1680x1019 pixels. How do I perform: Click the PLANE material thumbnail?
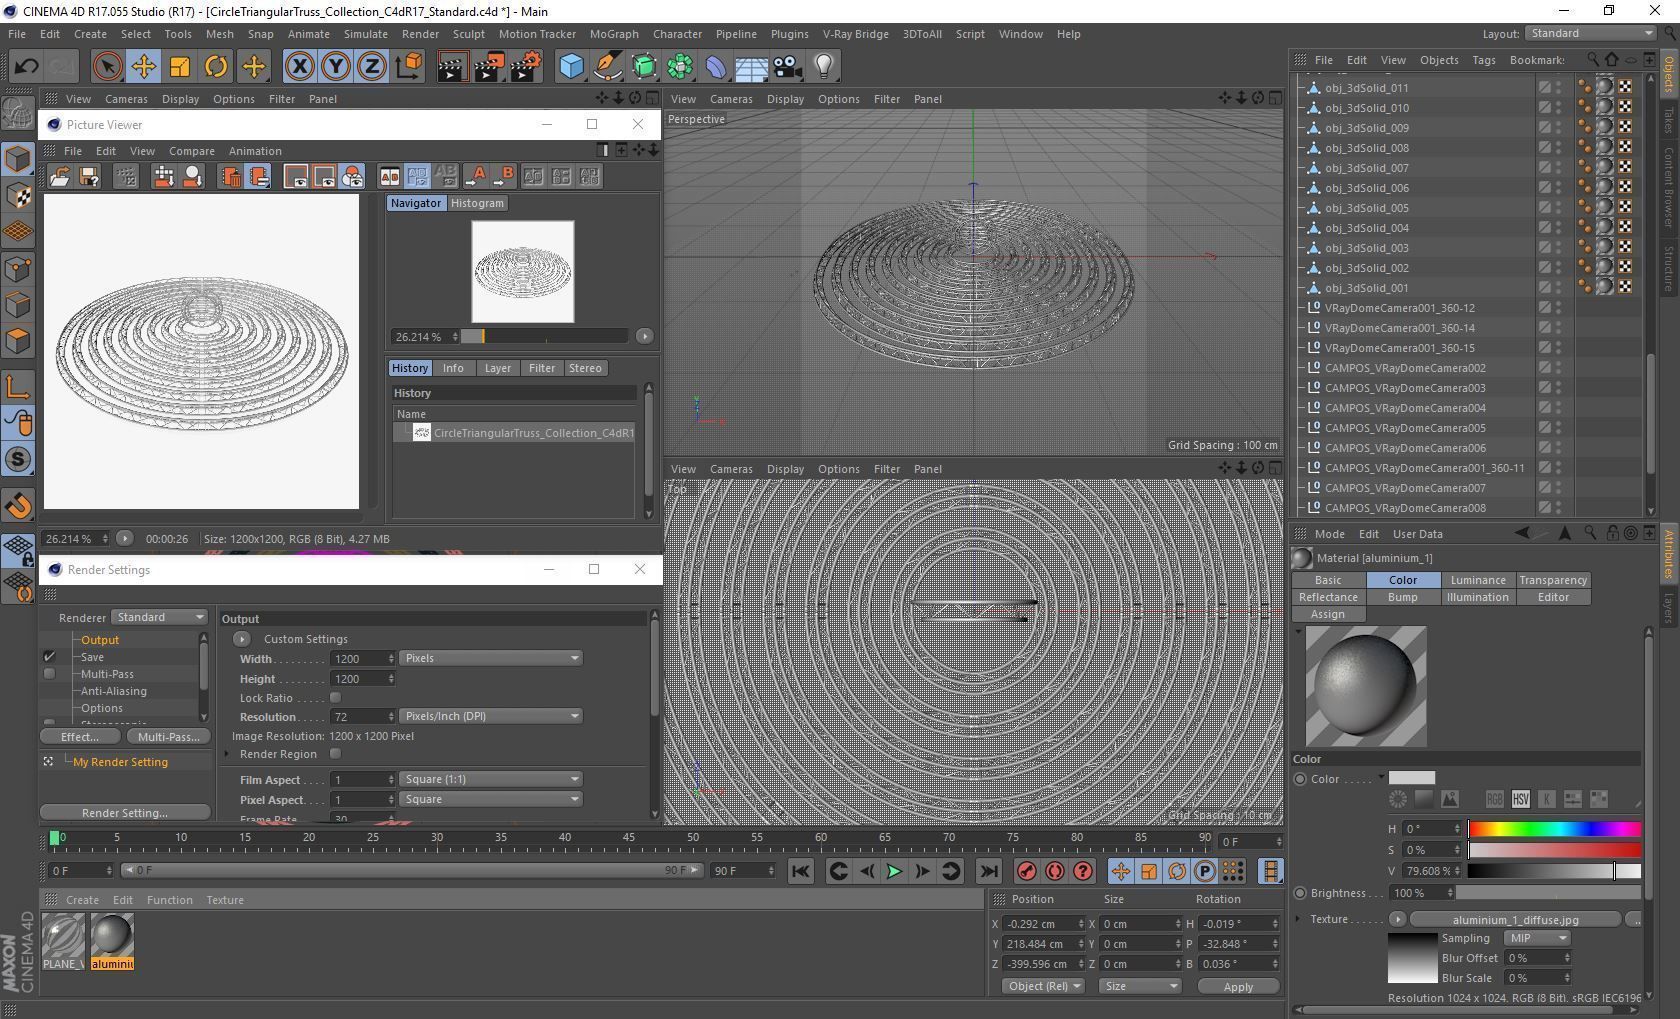click(63, 937)
